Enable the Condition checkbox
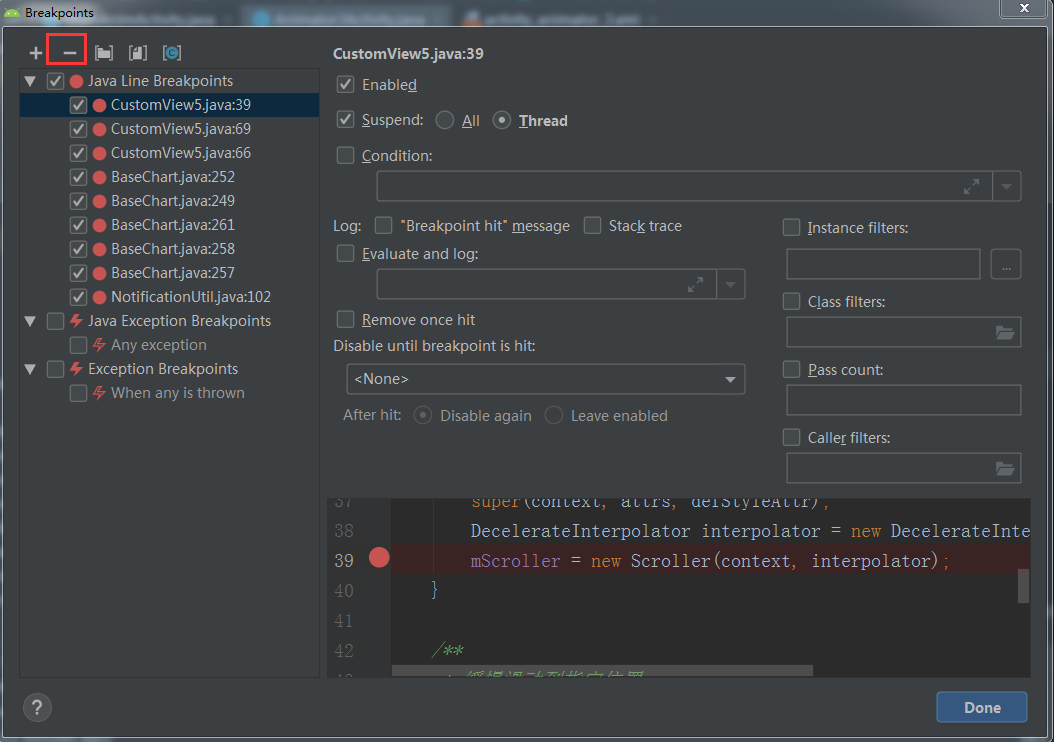The image size is (1054, 742). coord(346,155)
